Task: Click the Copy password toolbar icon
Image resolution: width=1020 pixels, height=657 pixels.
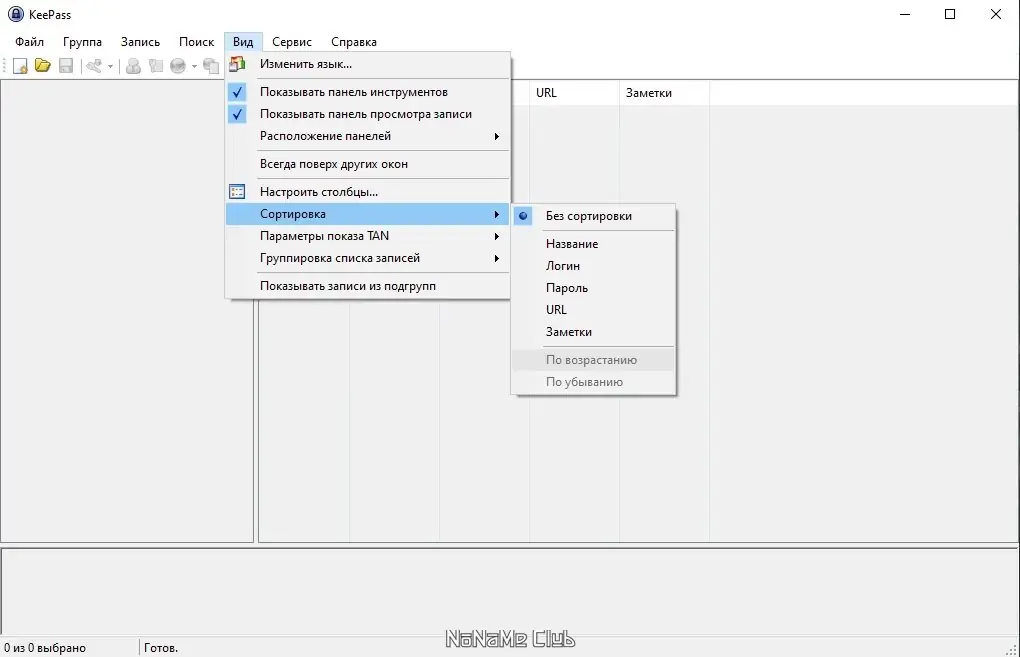Action: click(x=155, y=66)
